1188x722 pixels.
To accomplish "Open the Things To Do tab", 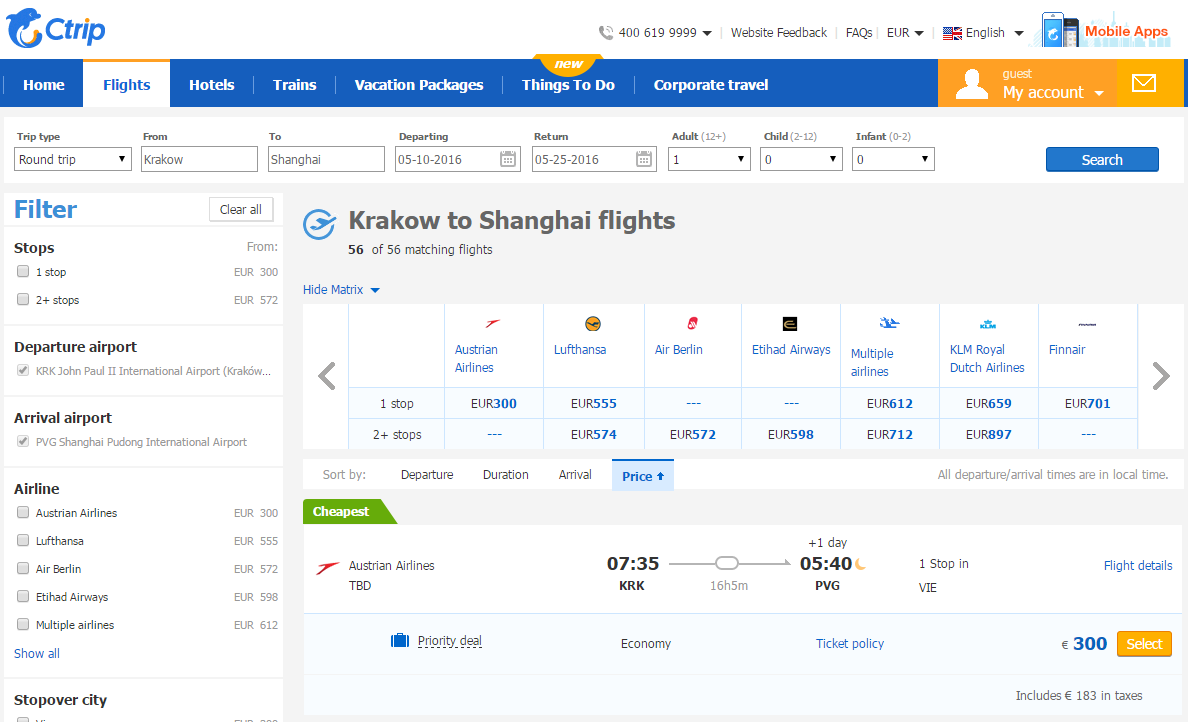I will [x=568, y=85].
